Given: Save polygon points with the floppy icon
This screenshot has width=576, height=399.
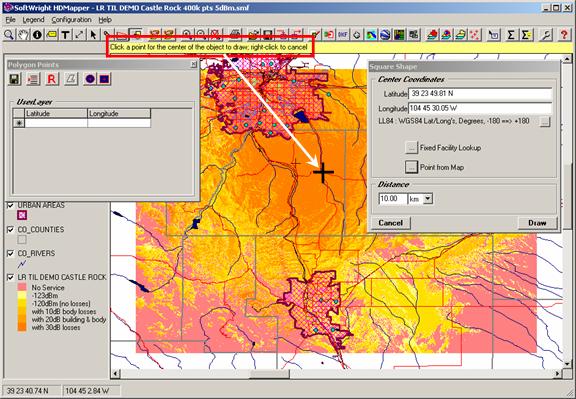Looking at the screenshot, I should click(15, 79).
